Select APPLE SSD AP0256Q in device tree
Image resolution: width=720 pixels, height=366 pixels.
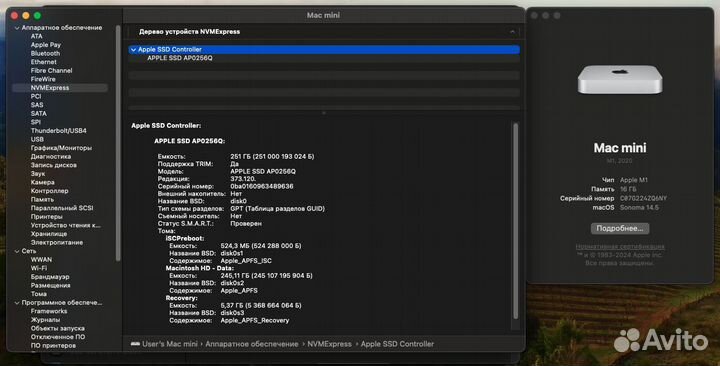180,58
